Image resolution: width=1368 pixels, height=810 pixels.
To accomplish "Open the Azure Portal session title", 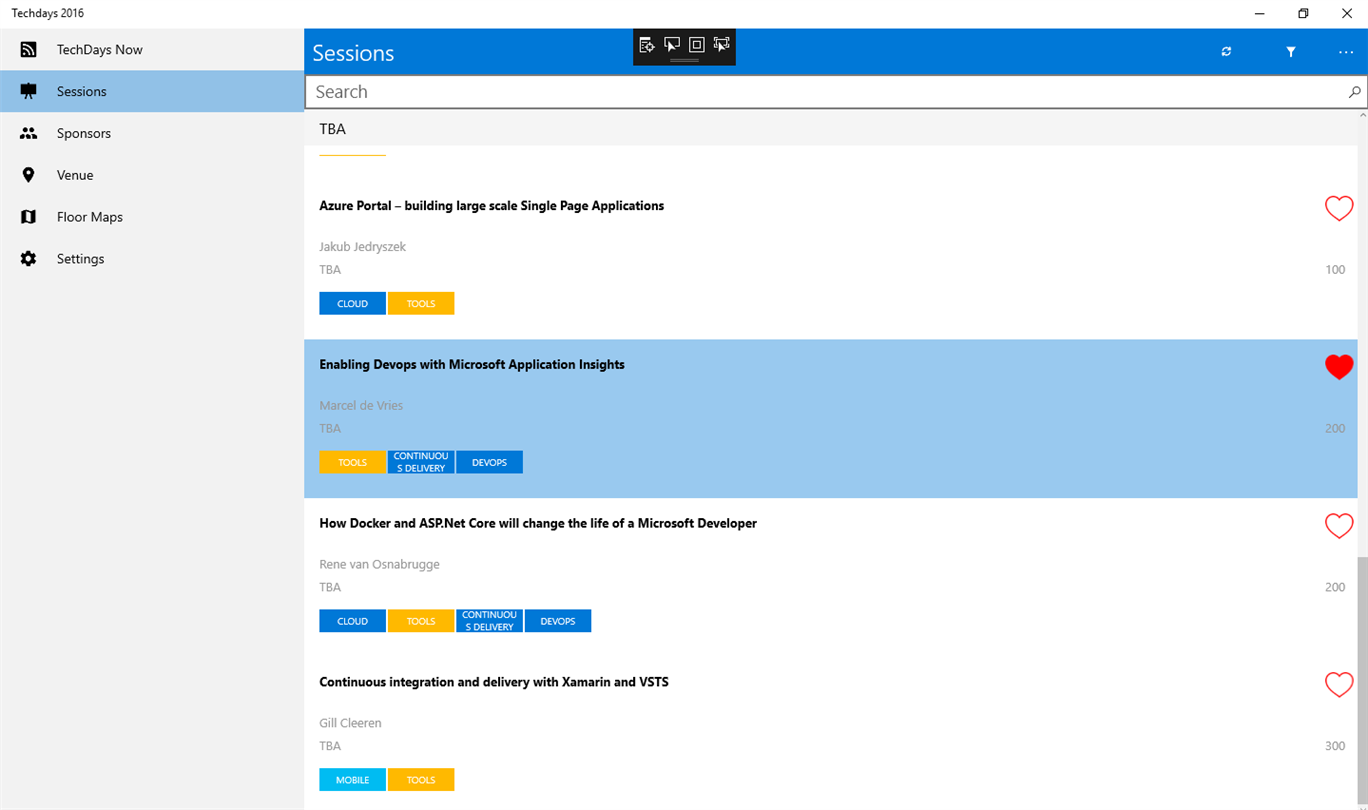I will click(491, 206).
